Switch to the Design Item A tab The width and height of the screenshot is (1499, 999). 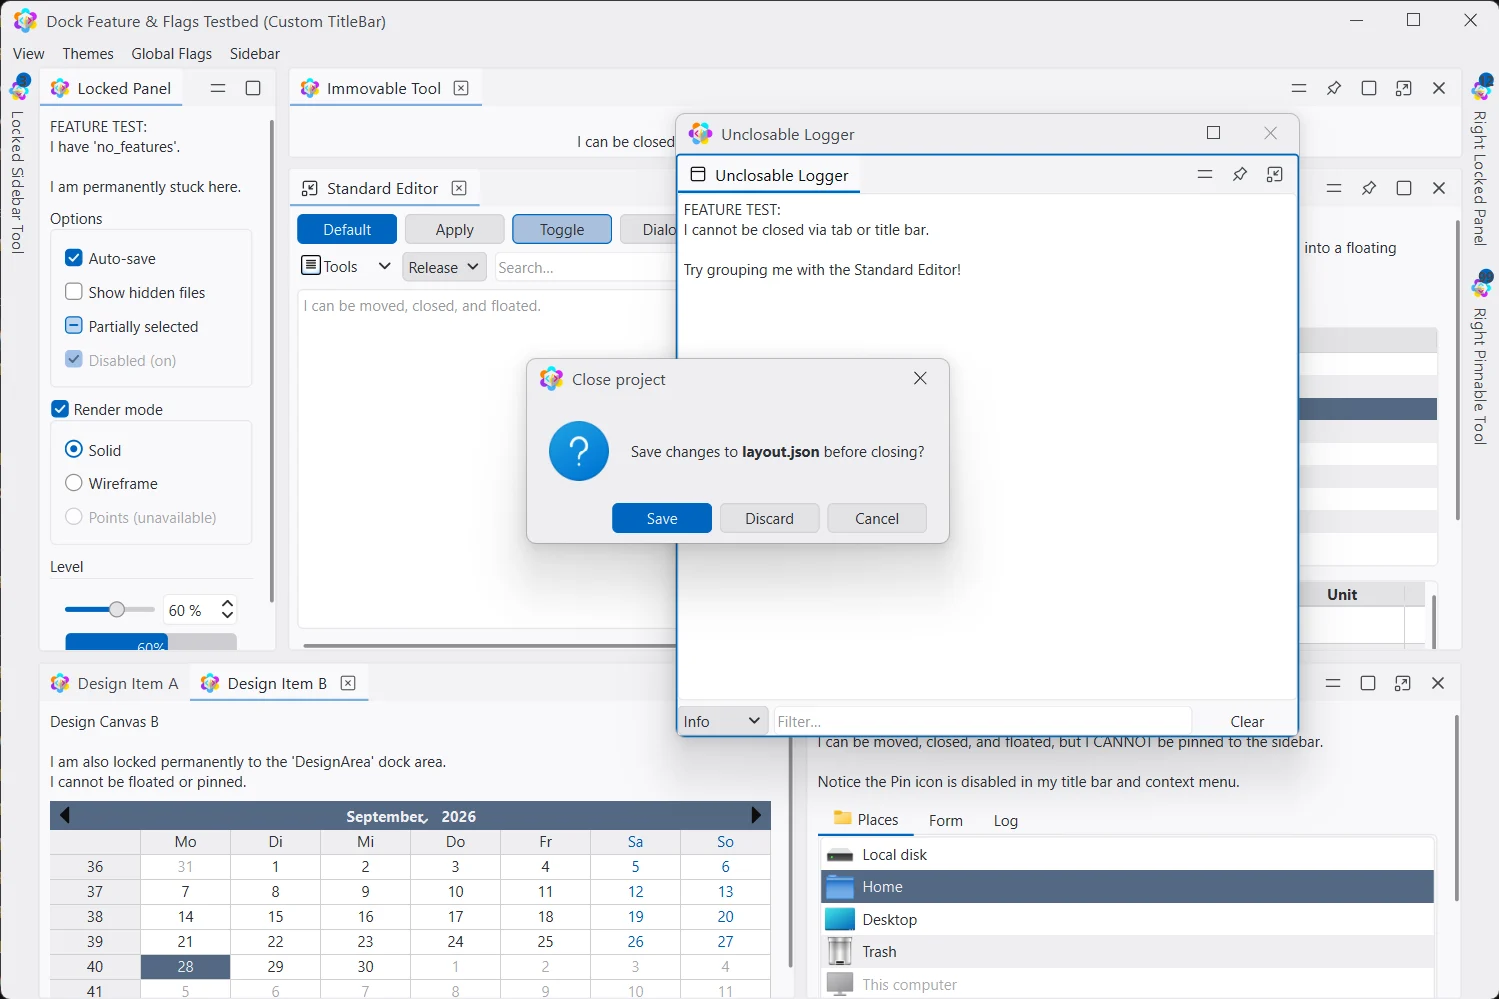(x=115, y=683)
